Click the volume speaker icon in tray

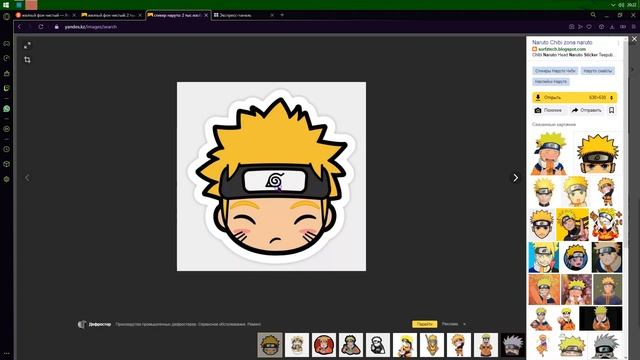[x=621, y=5]
